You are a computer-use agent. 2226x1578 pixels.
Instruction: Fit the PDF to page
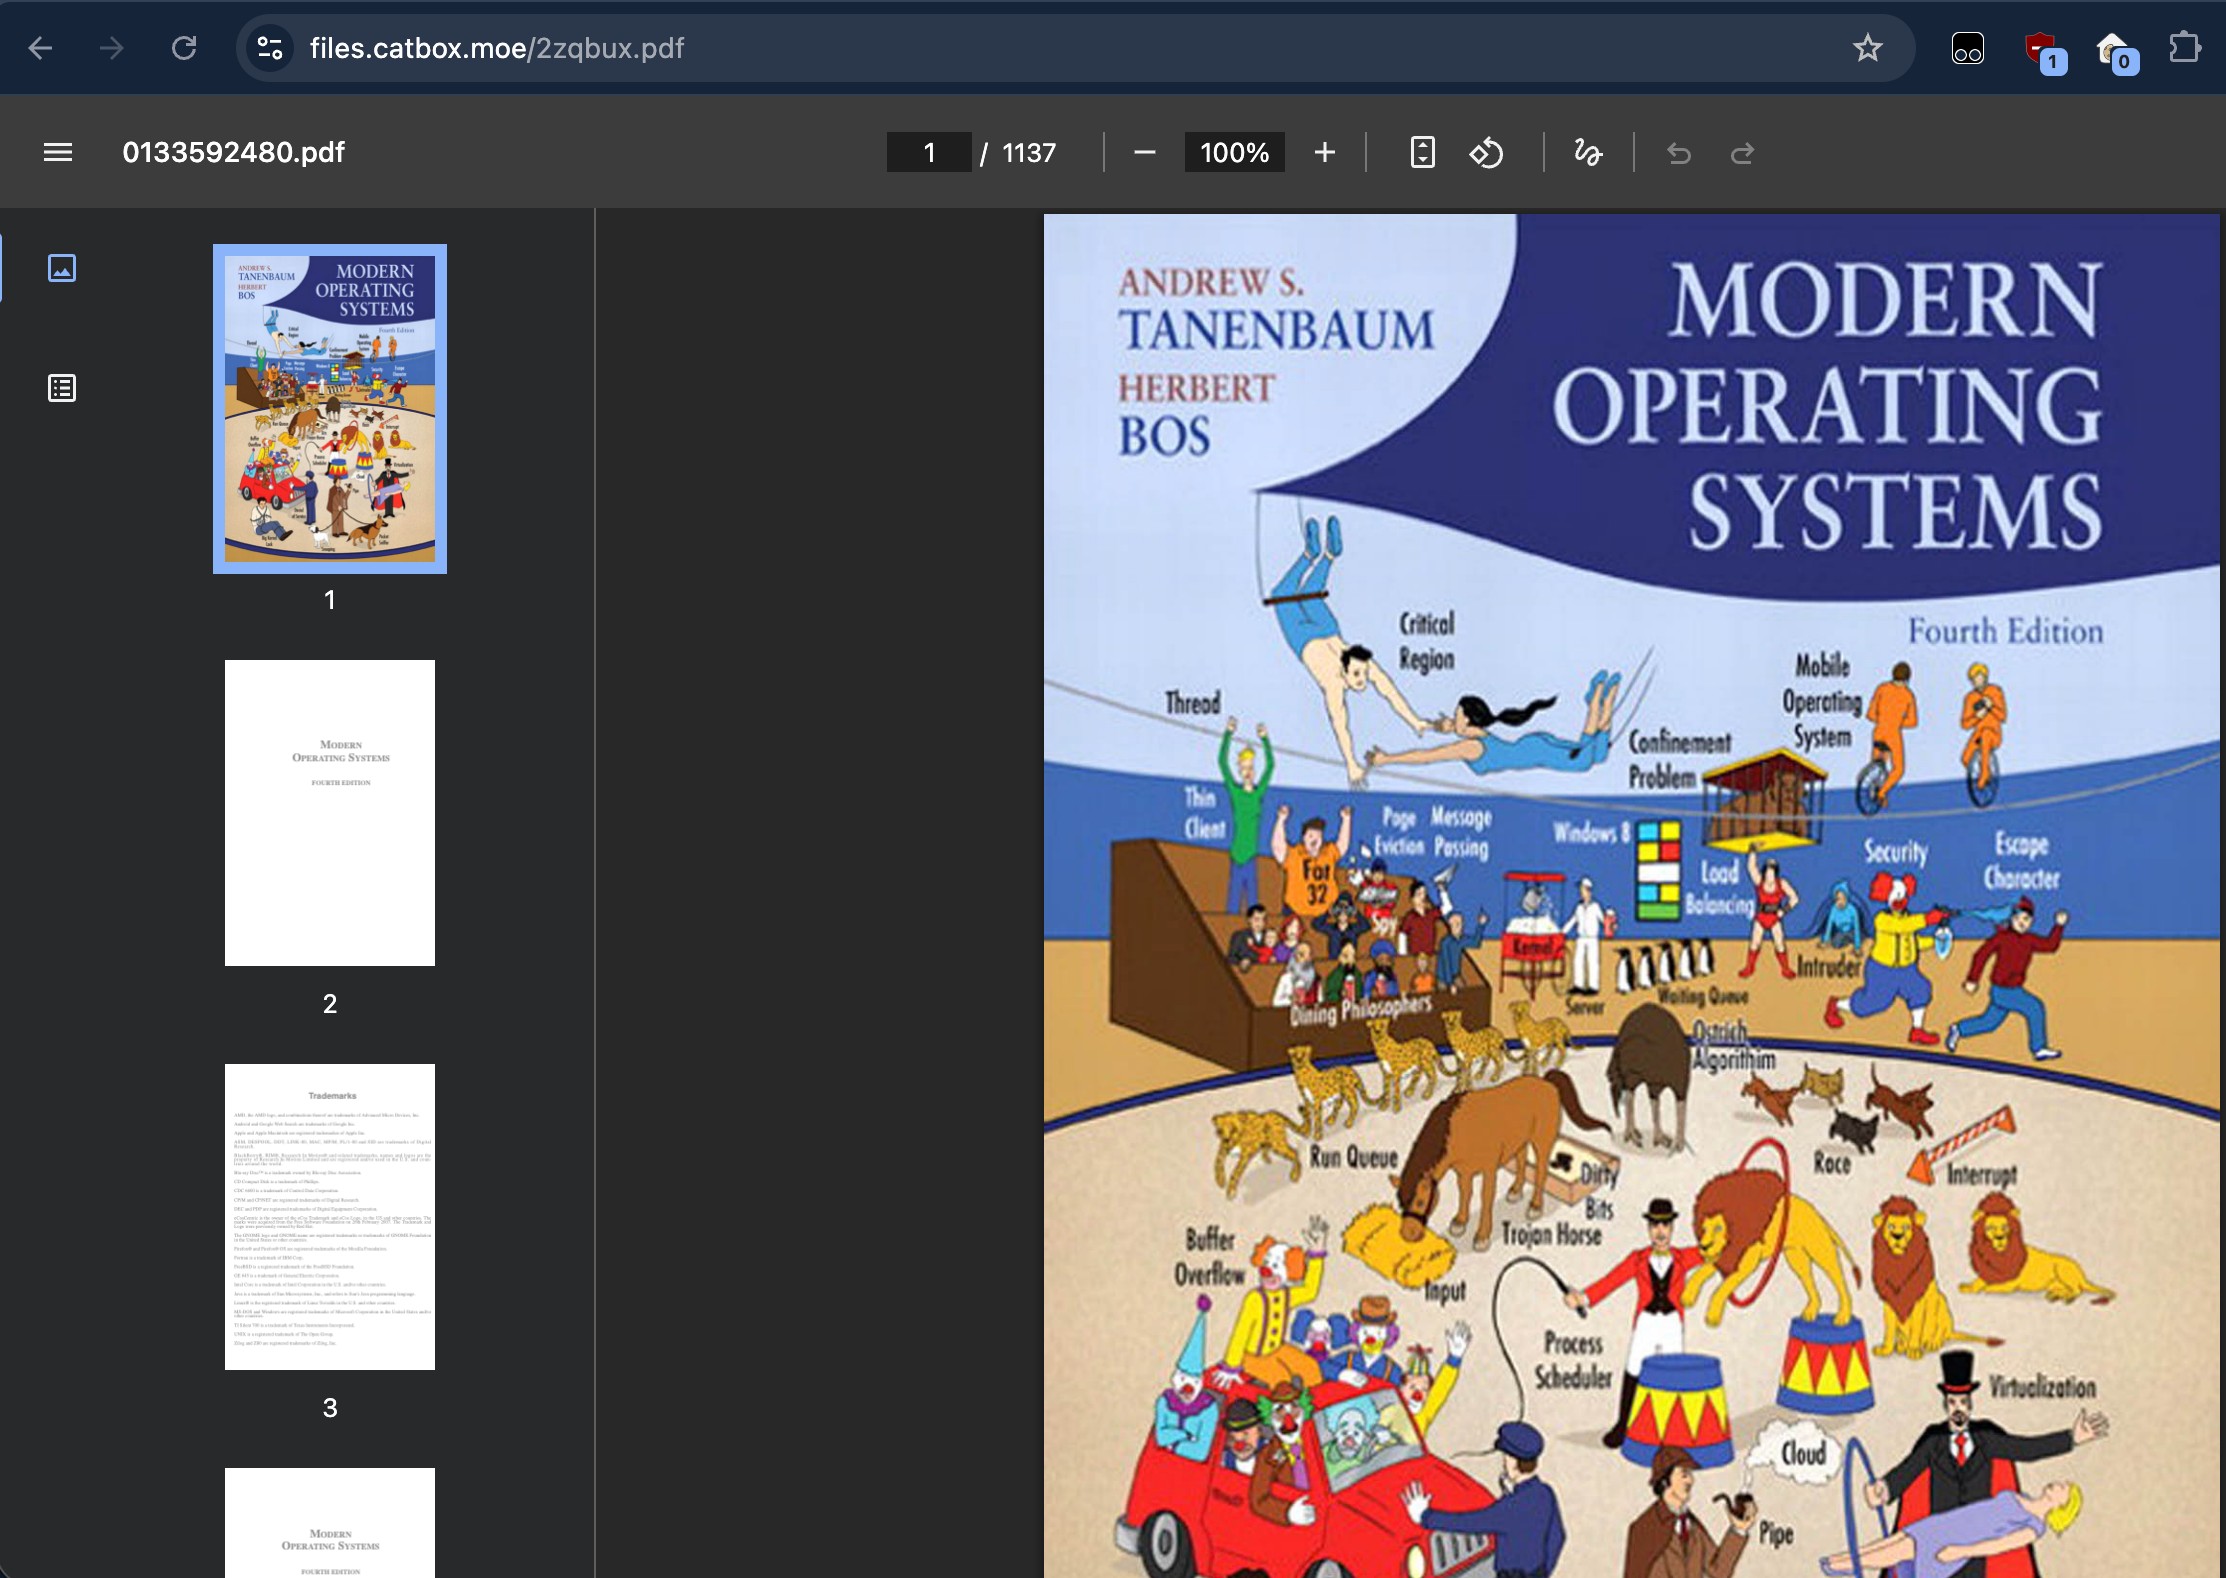(x=1422, y=152)
